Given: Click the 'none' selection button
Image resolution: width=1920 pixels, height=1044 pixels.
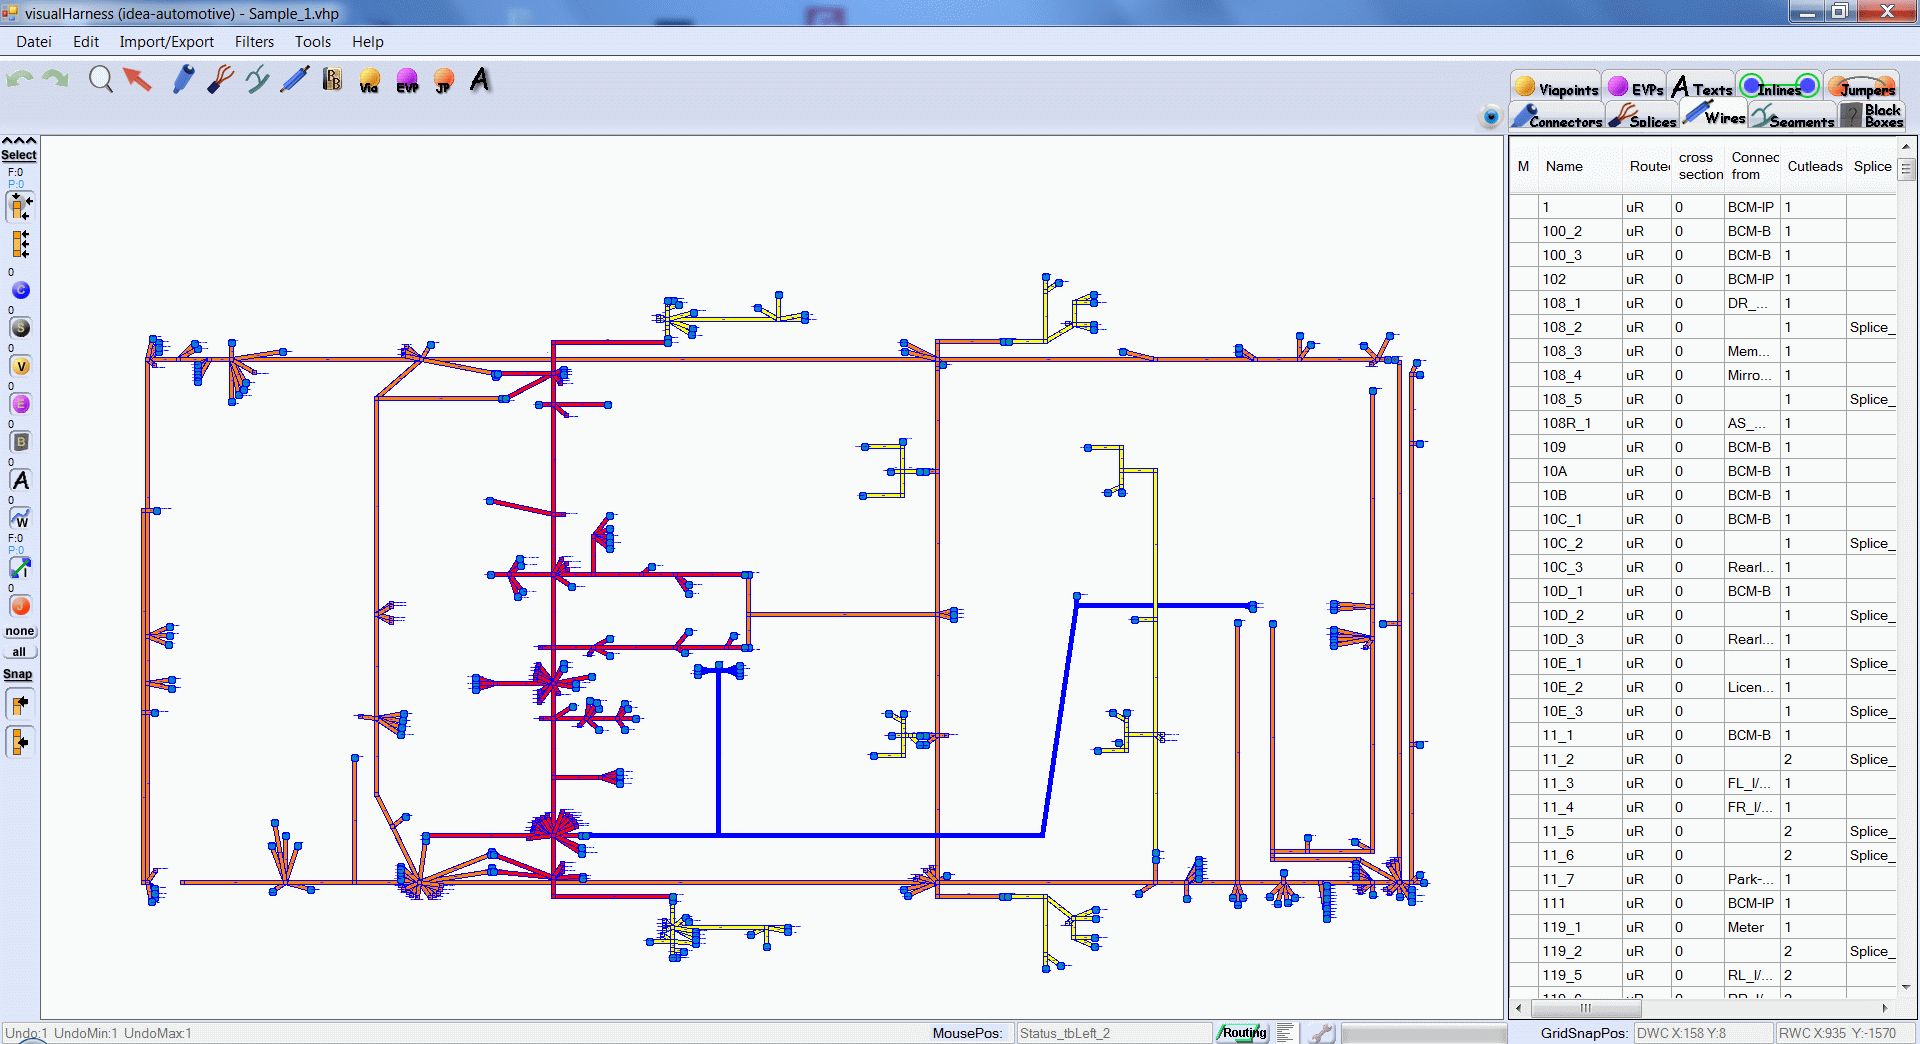Looking at the screenshot, I should click(19, 632).
